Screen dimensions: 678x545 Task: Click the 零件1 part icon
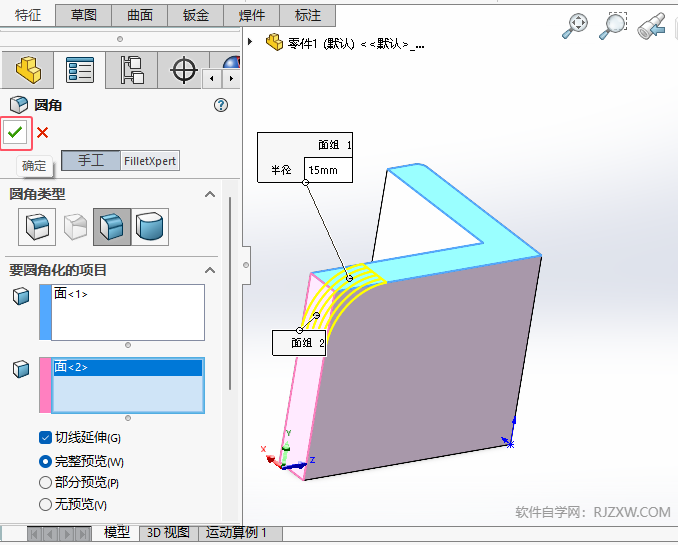coord(274,42)
